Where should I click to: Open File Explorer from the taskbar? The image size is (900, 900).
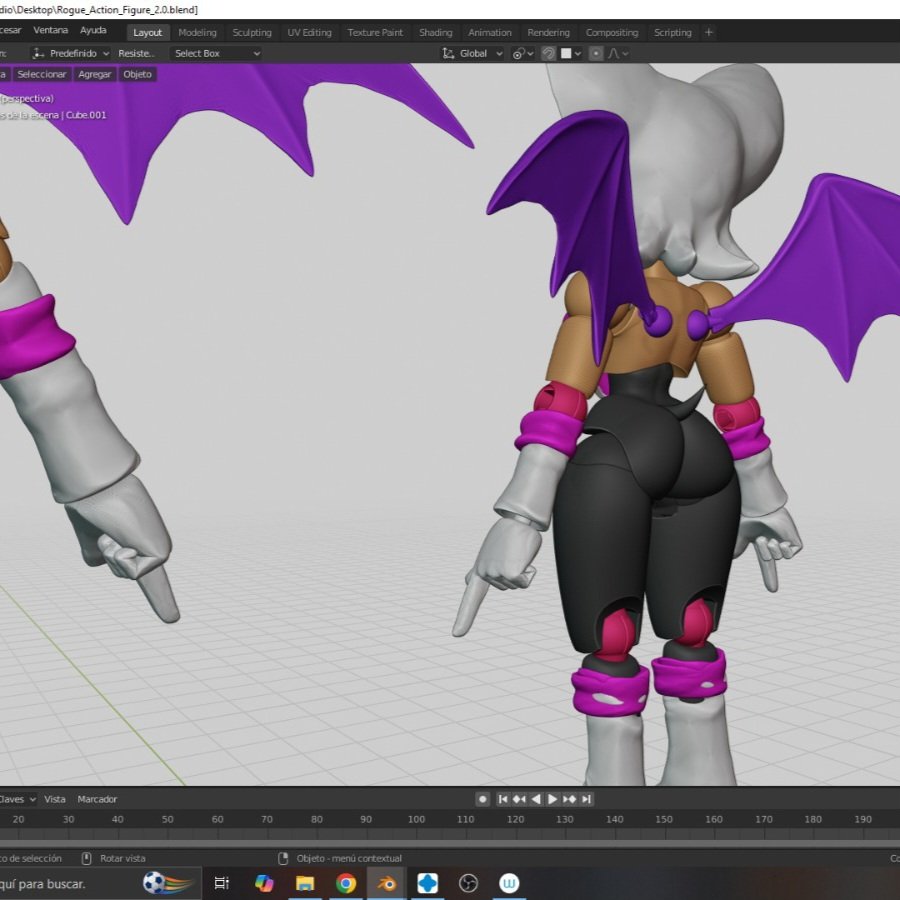tap(305, 883)
